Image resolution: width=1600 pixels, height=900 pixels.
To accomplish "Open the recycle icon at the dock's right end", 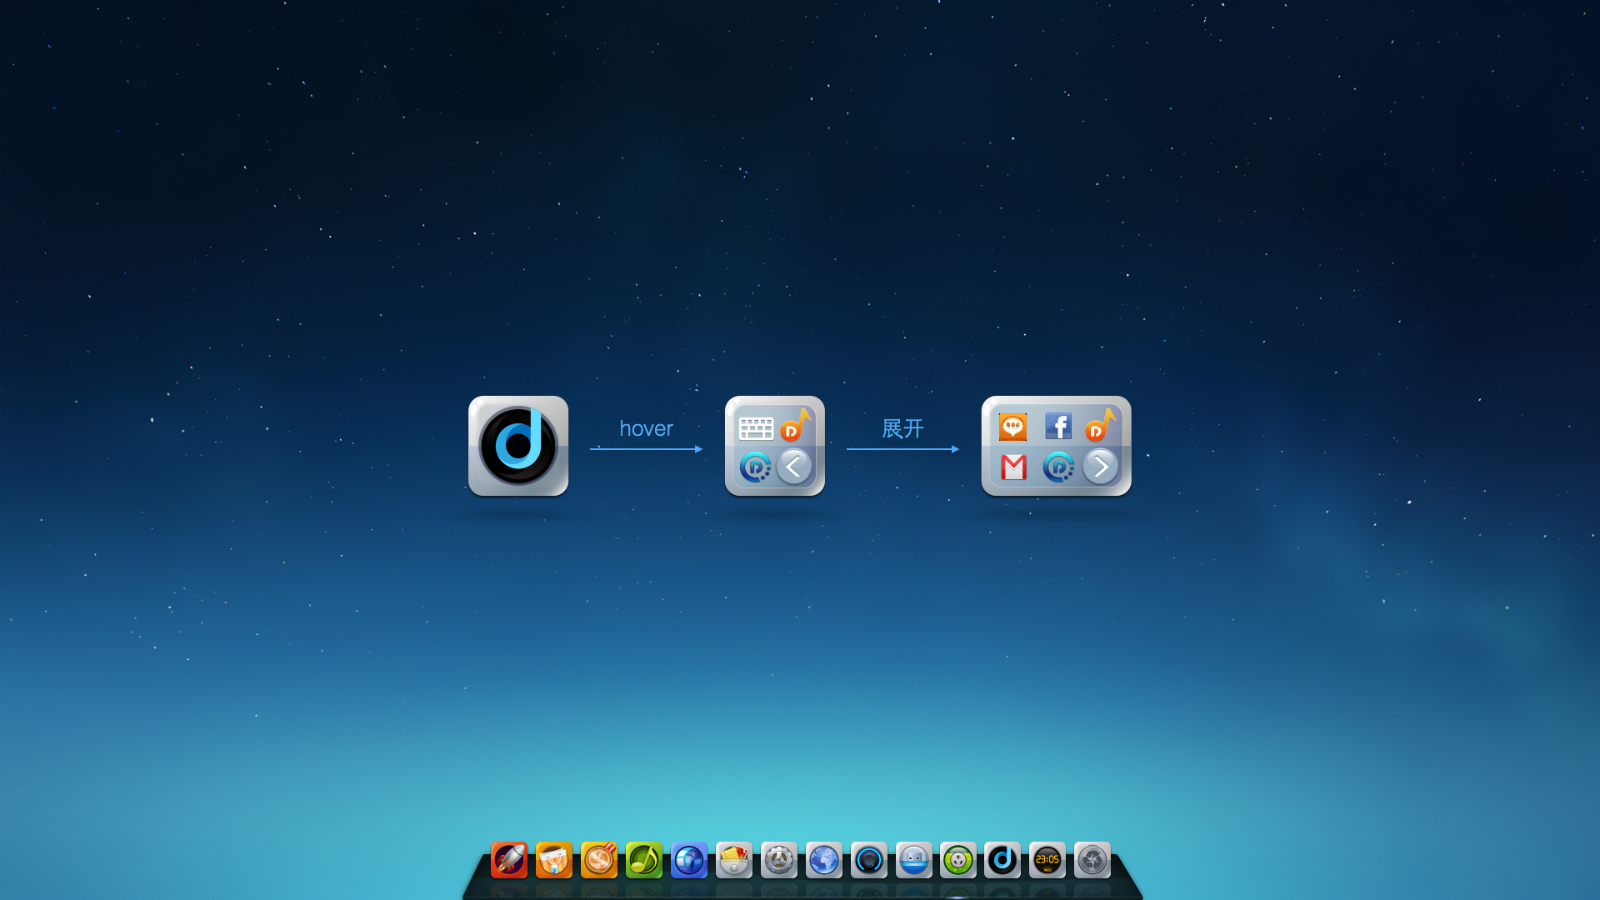I will click(x=1092, y=860).
